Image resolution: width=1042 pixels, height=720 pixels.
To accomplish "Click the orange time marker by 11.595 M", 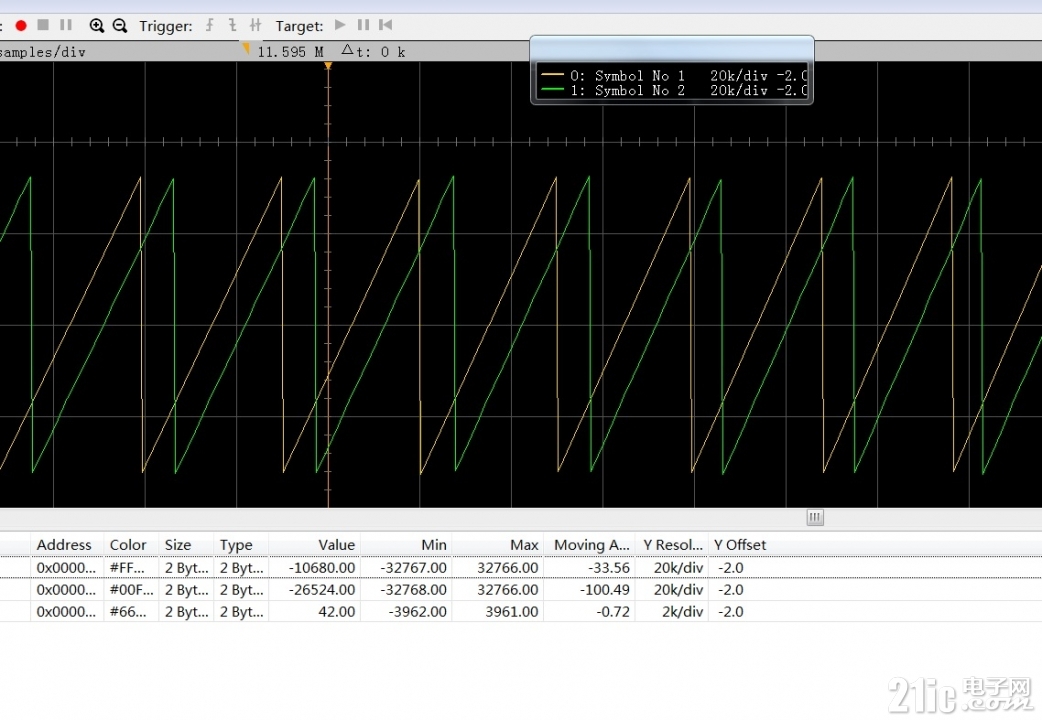I will [x=246, y=49].
